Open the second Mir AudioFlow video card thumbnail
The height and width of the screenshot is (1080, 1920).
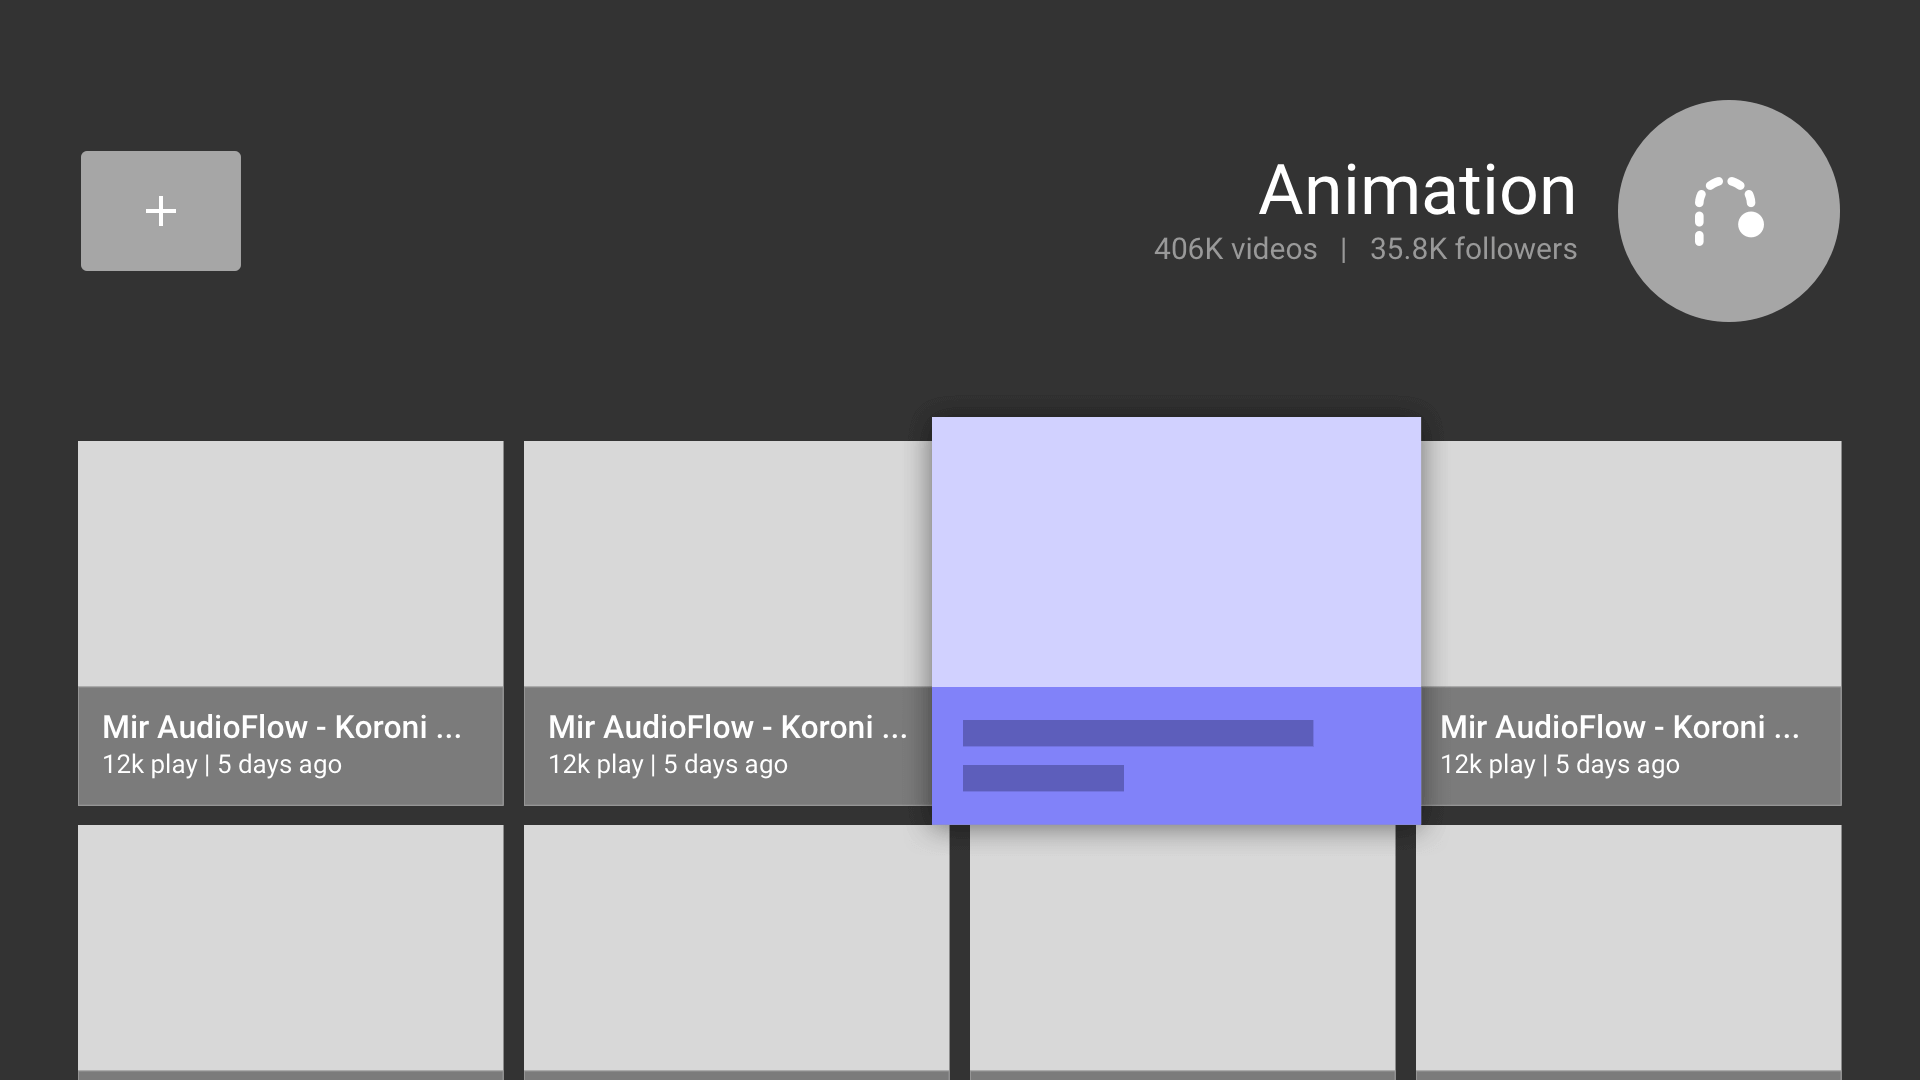coord(728,564)
